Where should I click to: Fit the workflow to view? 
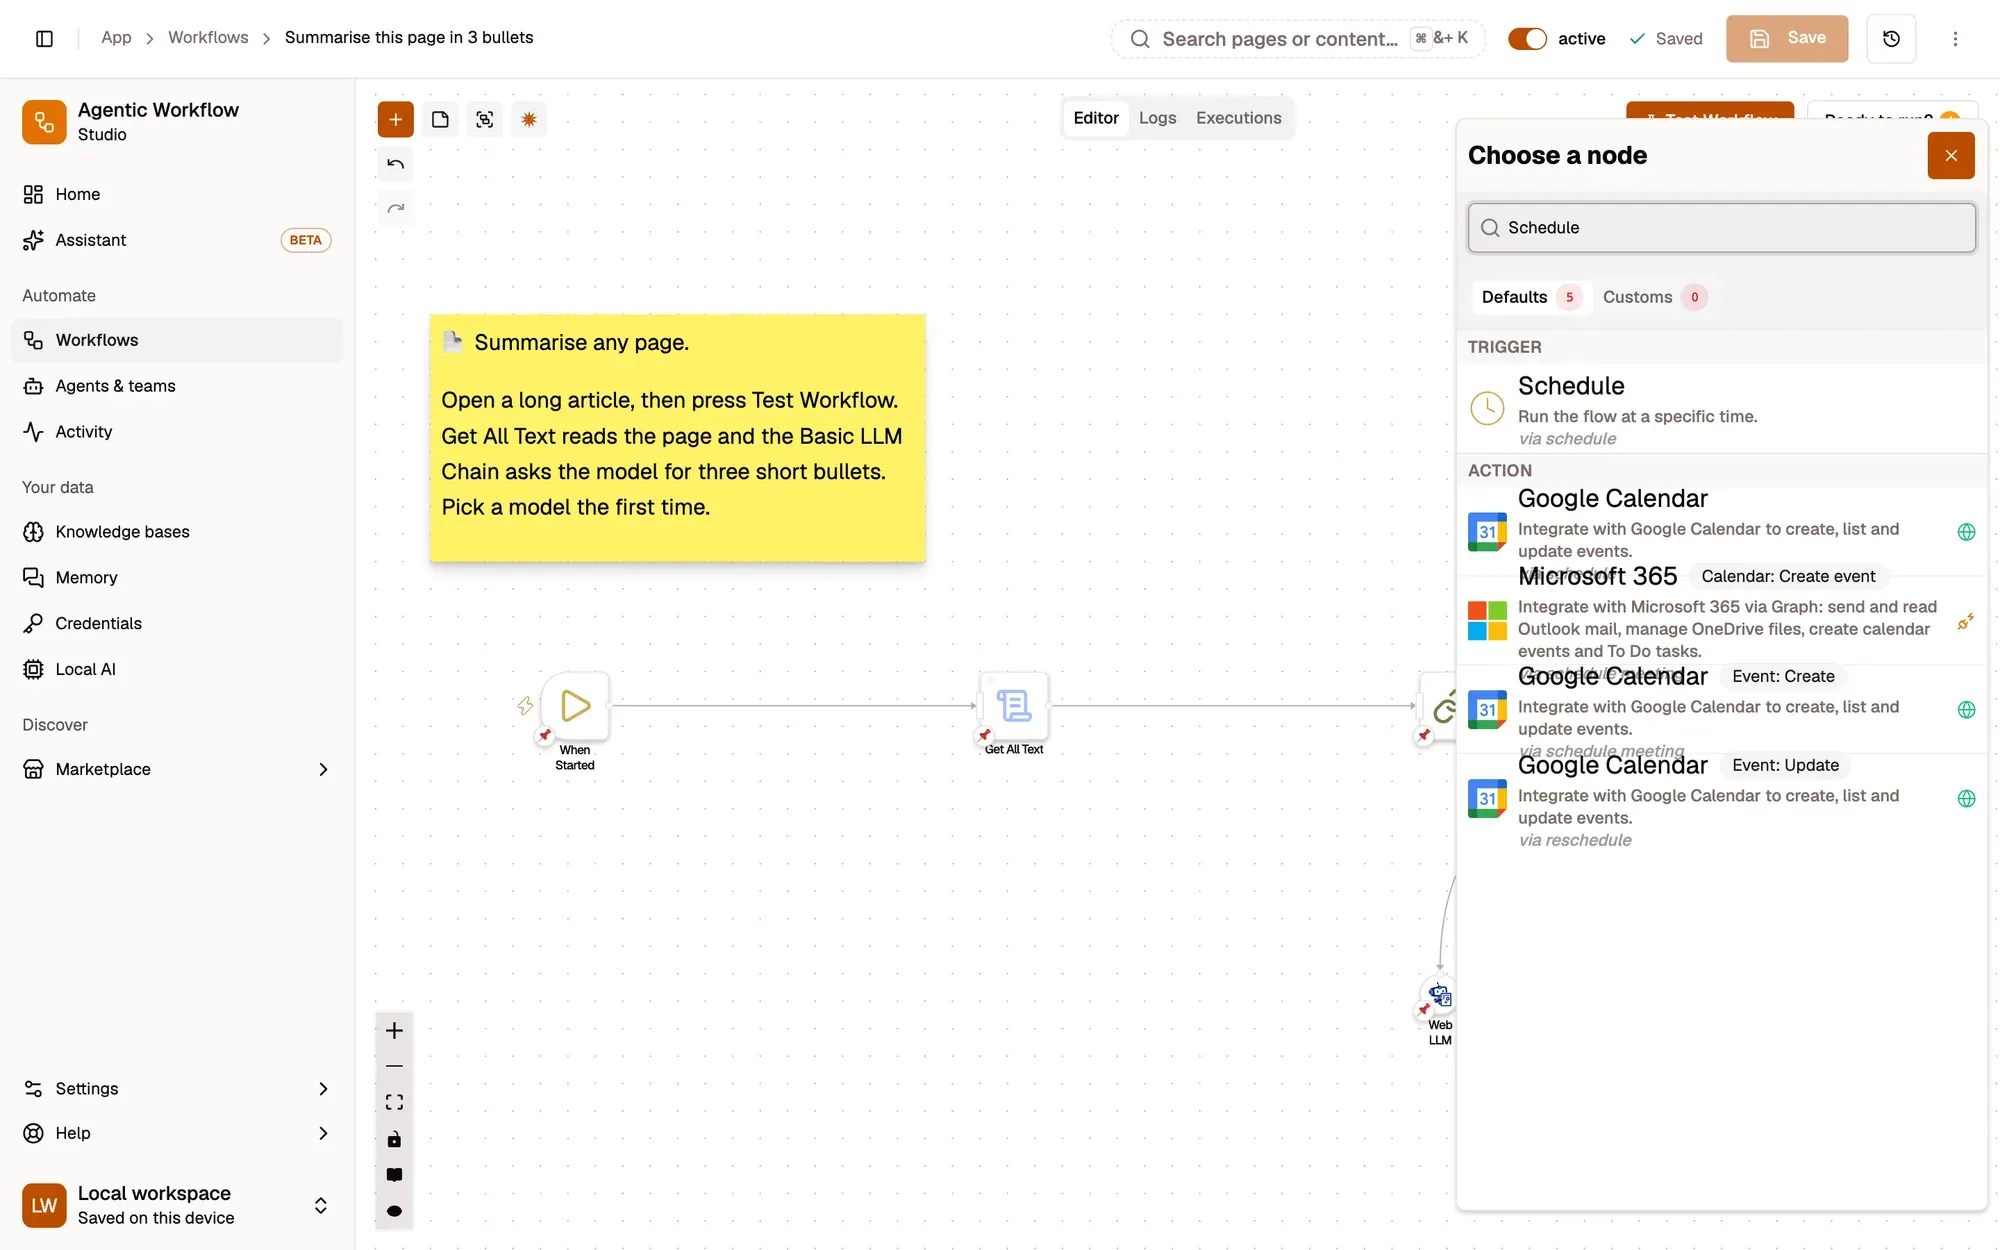pos(394,1102)
